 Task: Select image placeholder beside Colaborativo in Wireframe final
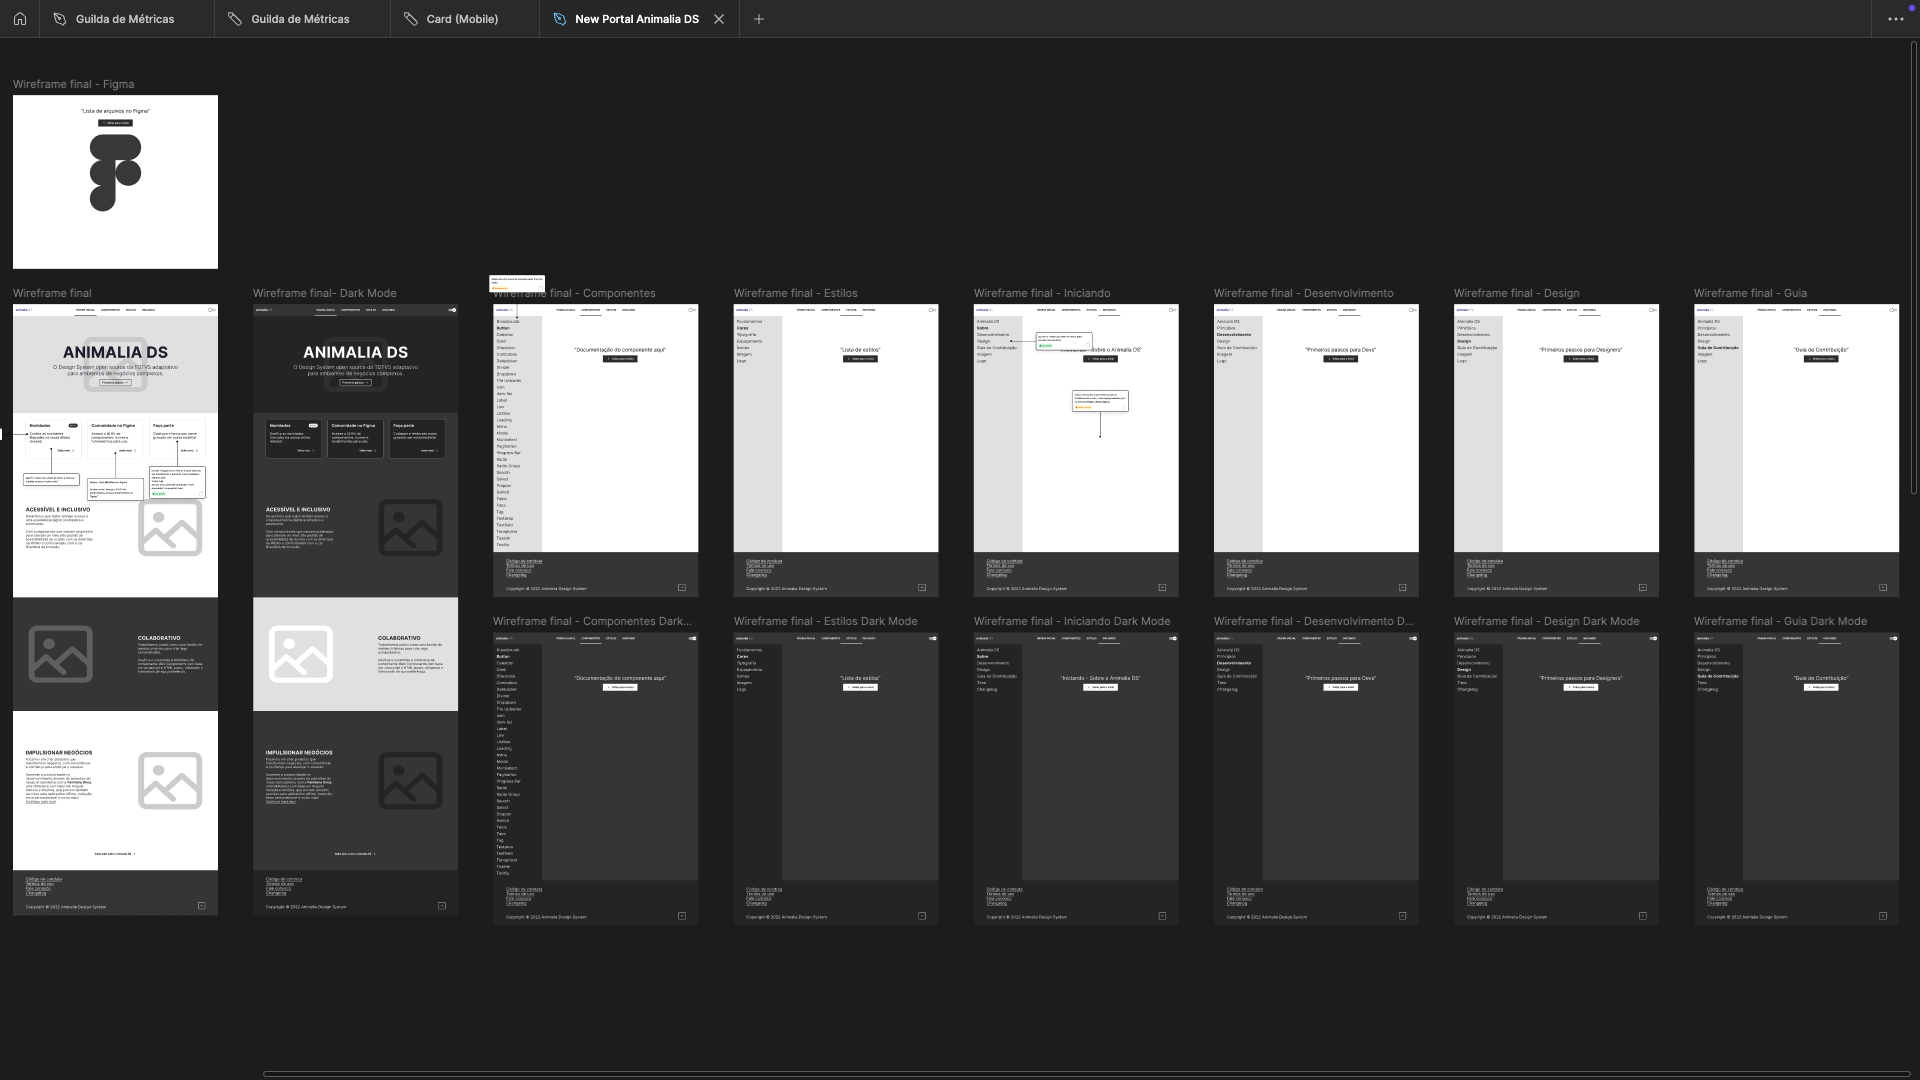pos(61,654)
